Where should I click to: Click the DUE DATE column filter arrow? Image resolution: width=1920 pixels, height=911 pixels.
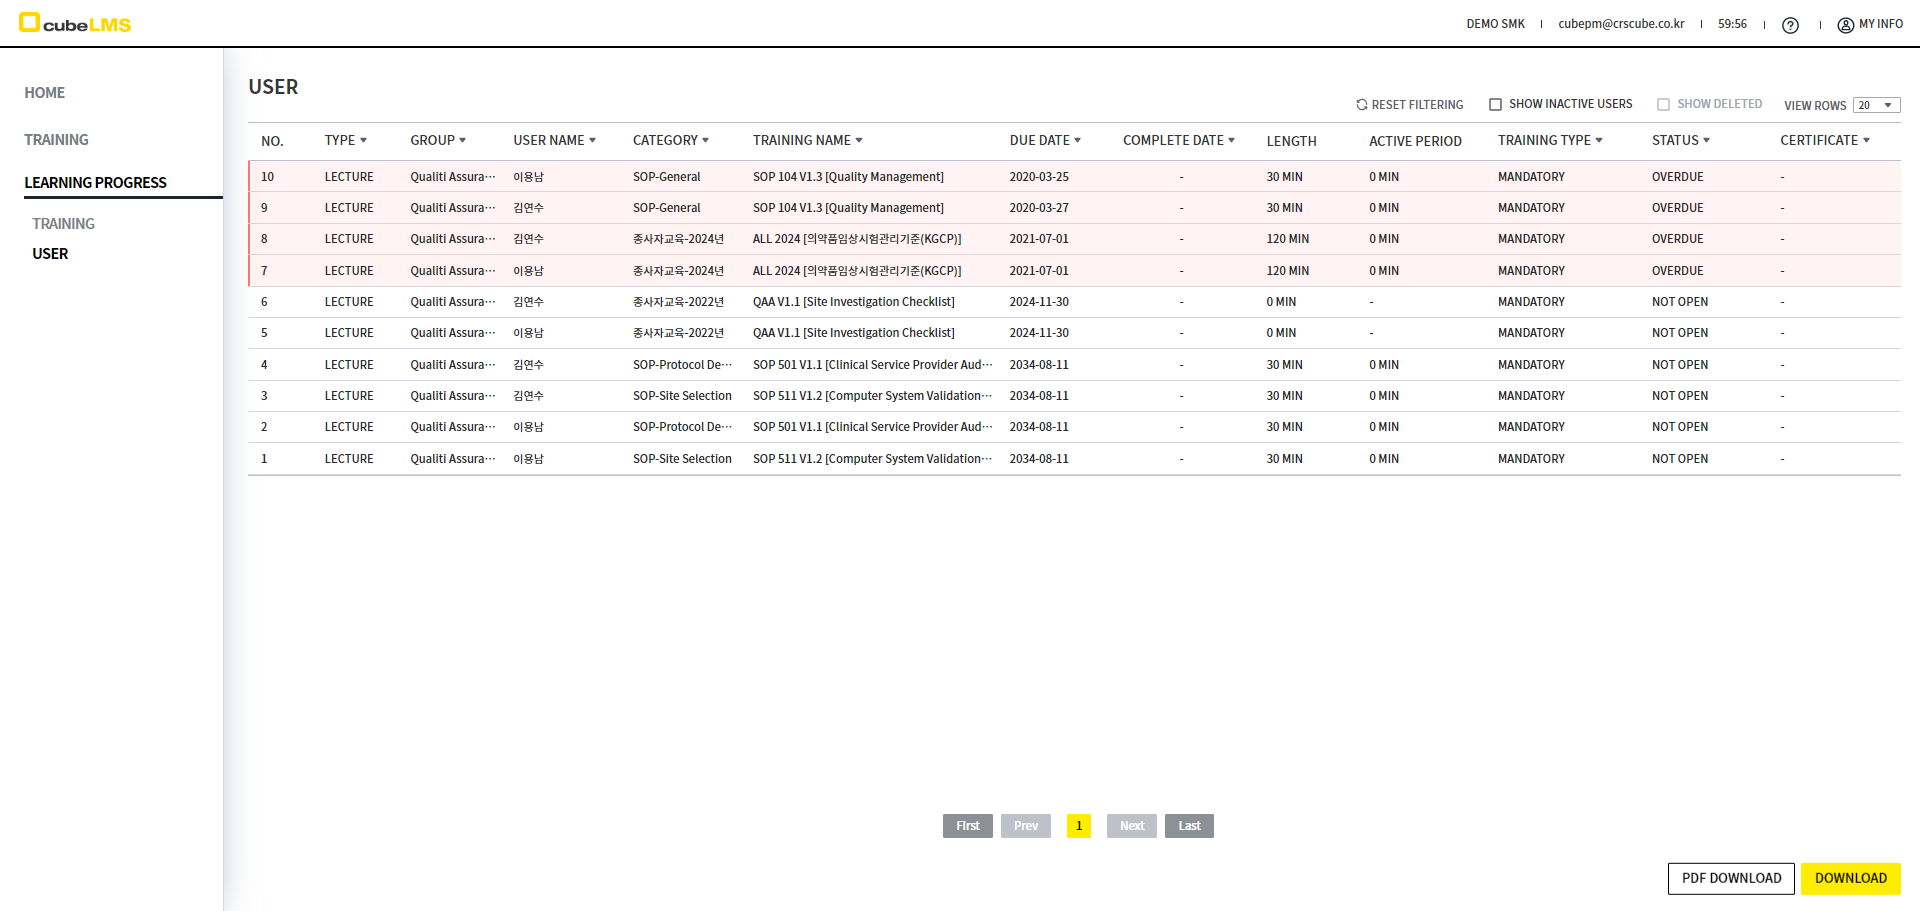point(1077,141)
